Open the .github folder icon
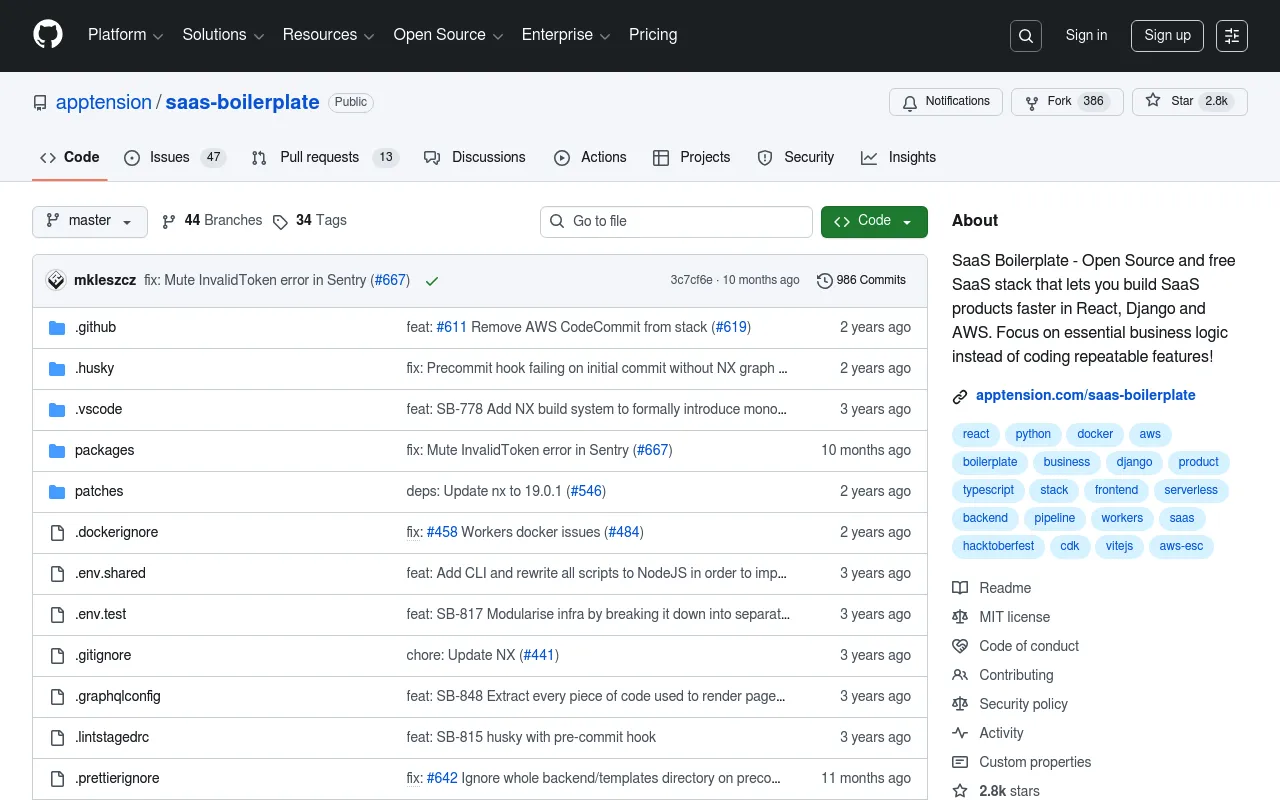 pyautogui.click(x=57, y=327)
